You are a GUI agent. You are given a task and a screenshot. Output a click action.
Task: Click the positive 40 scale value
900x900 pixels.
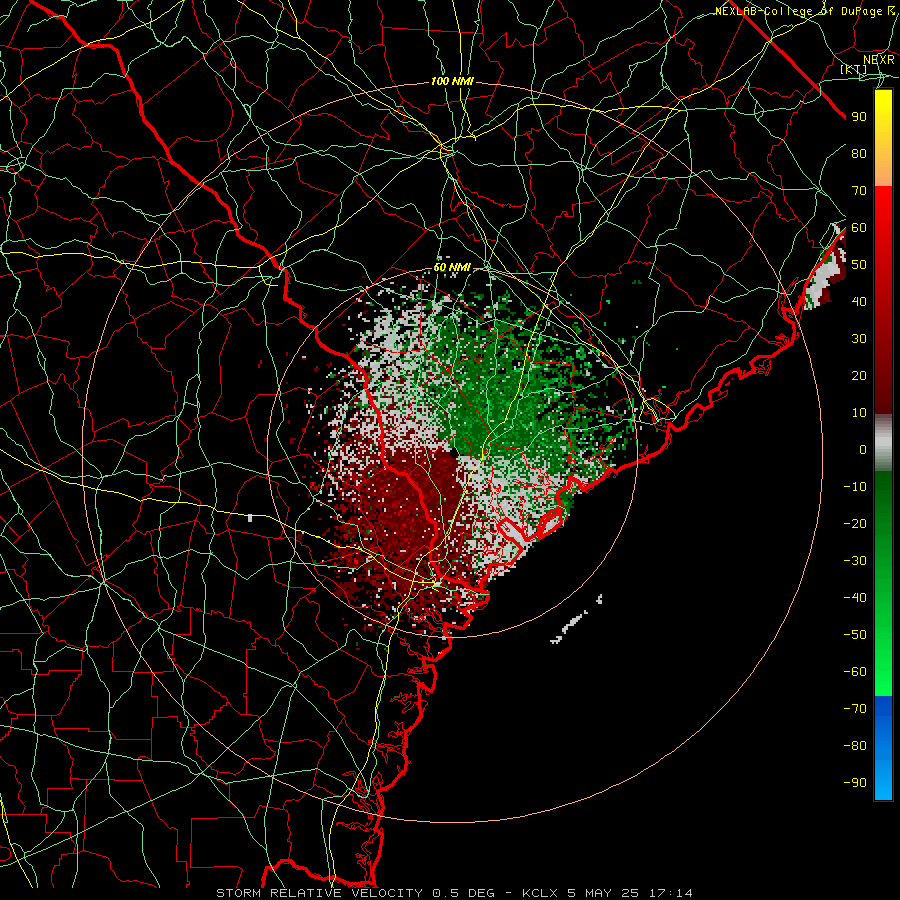tap(859, 302)
